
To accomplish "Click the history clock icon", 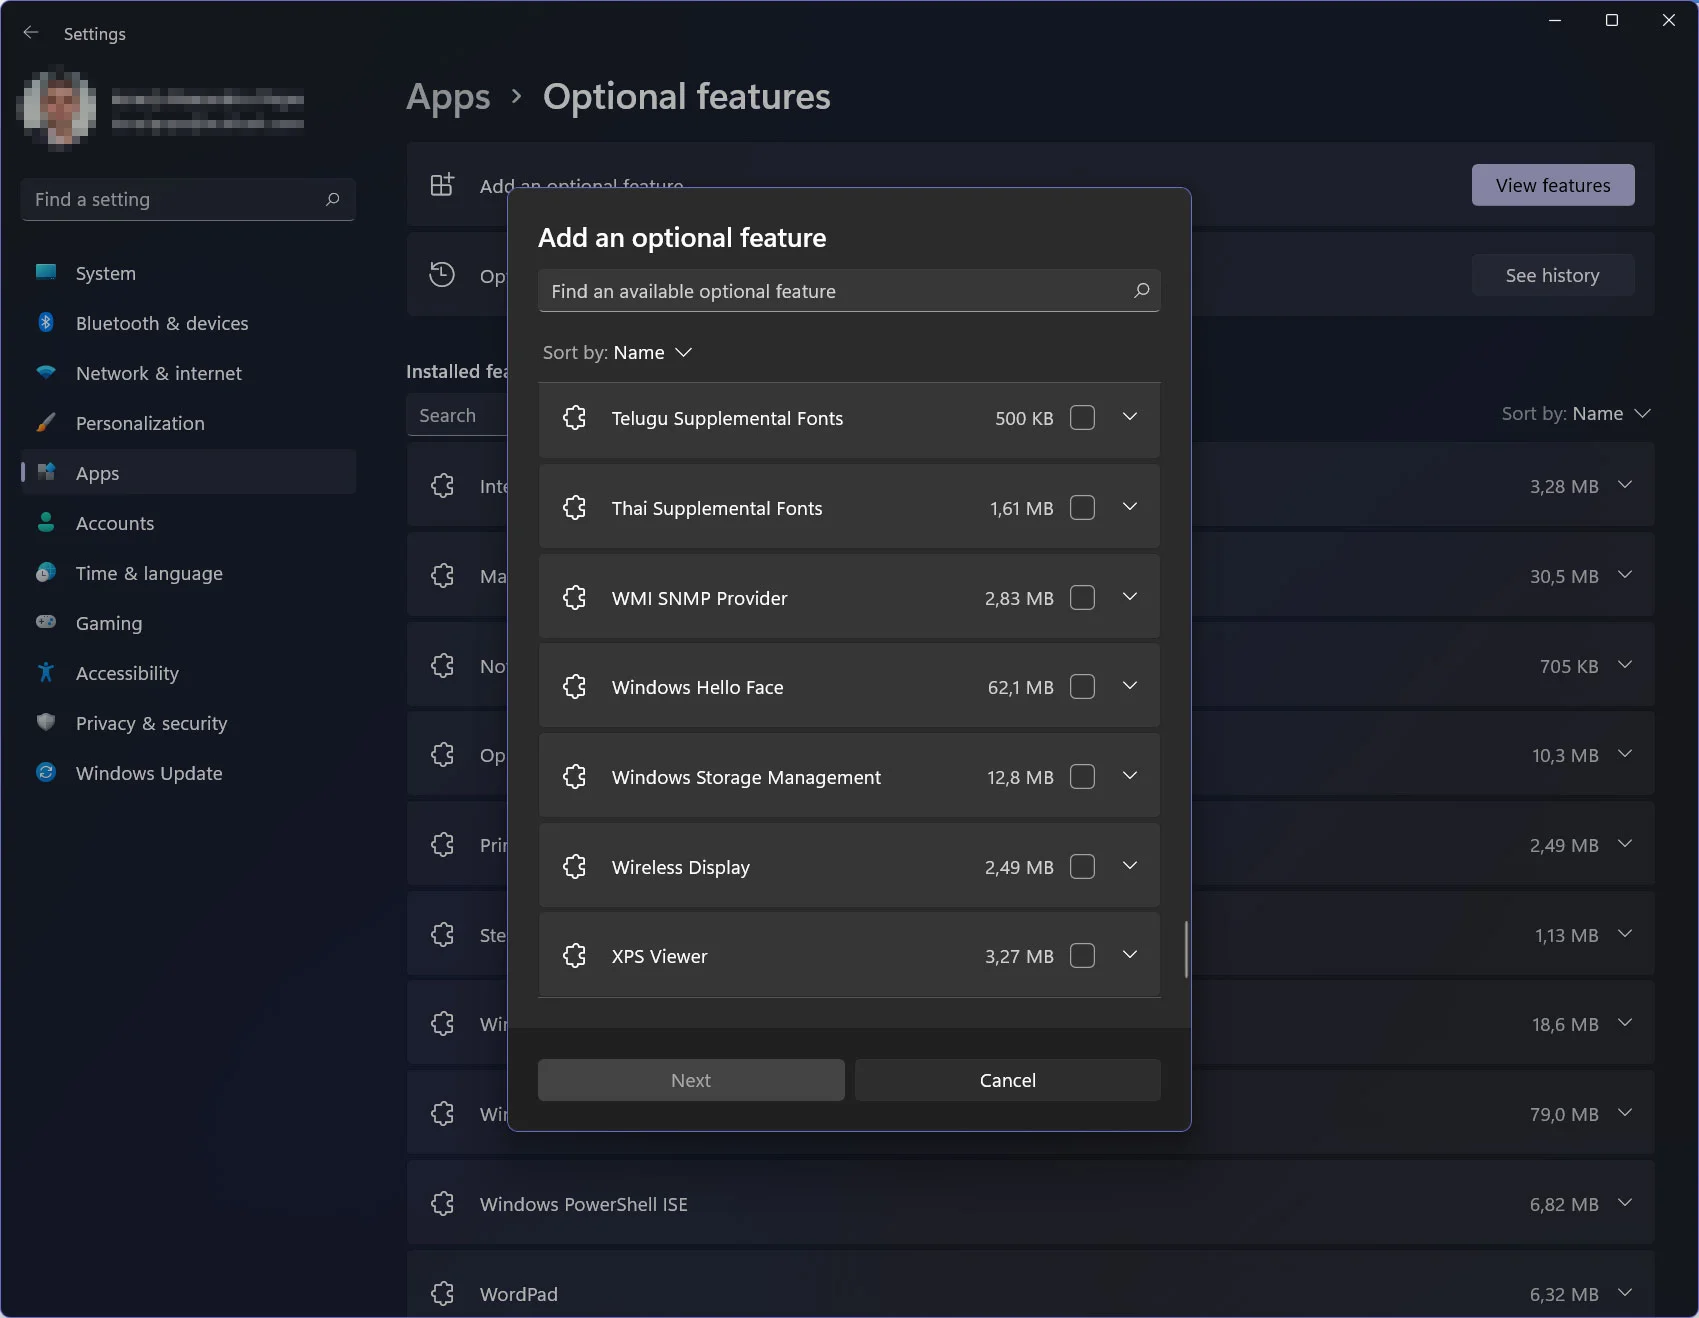I will point(442,275).
